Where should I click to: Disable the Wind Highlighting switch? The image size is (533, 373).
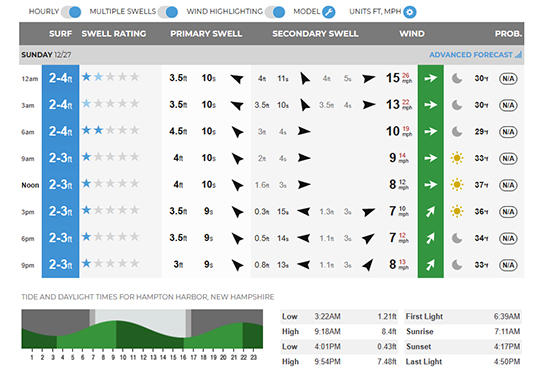click(x=275, y=12)
